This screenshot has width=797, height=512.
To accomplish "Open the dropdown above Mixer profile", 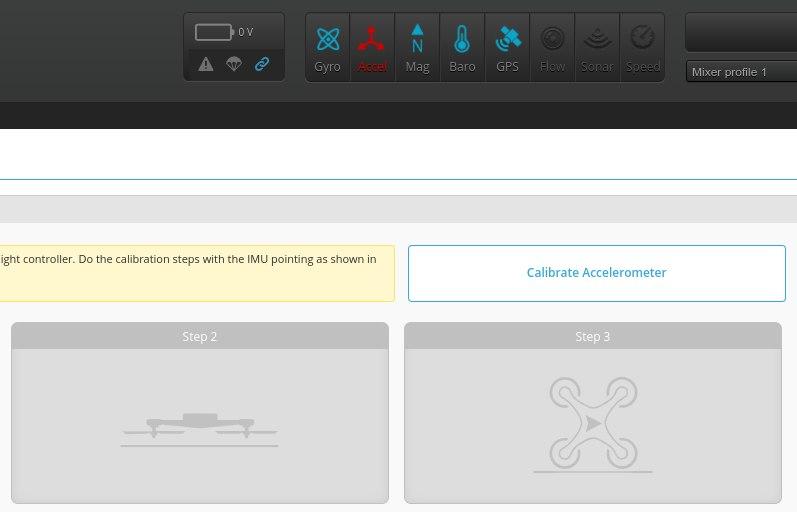I will point(741,33).
